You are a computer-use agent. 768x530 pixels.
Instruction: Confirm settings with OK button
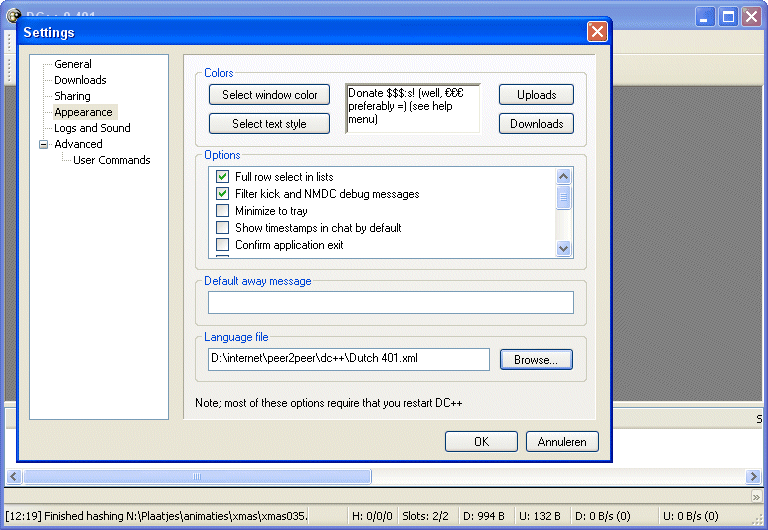(x=481, y=441)
